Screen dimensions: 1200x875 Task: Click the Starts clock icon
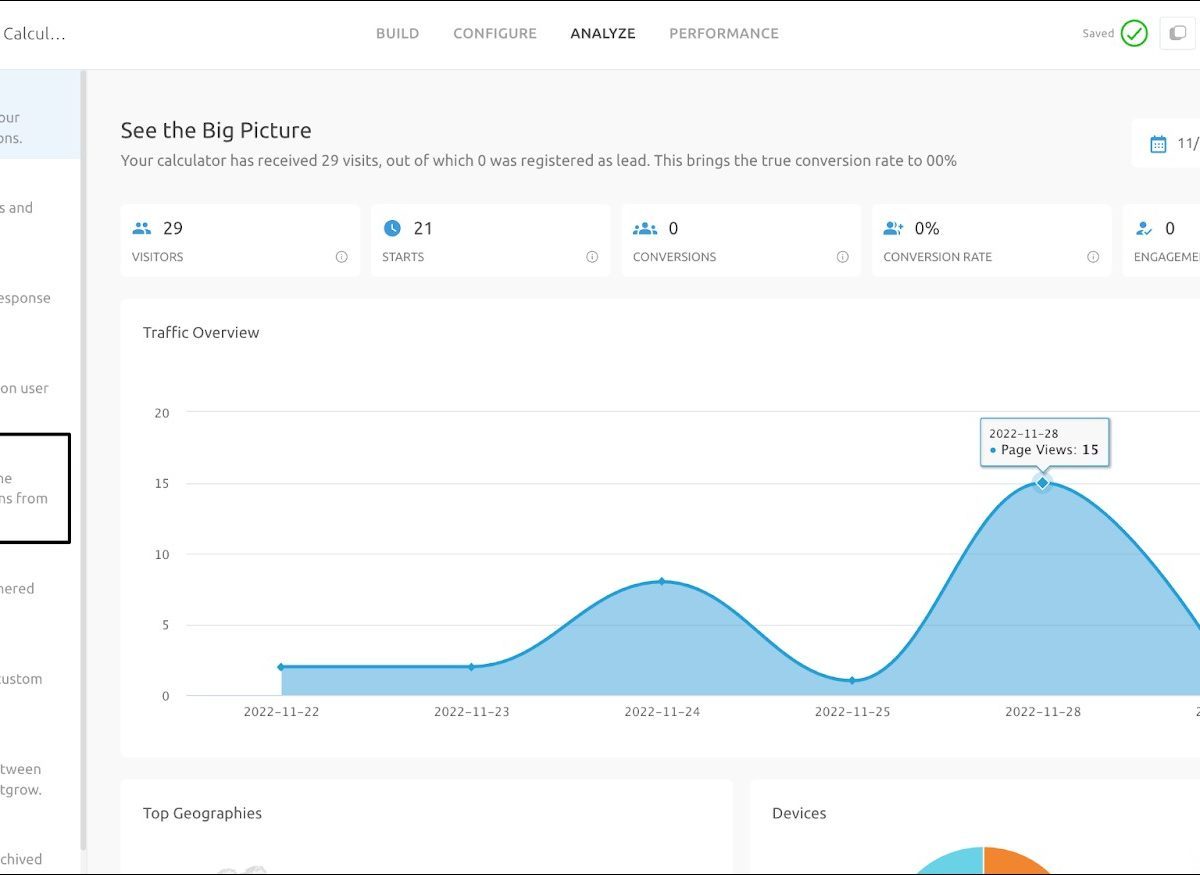coord(392,229)
